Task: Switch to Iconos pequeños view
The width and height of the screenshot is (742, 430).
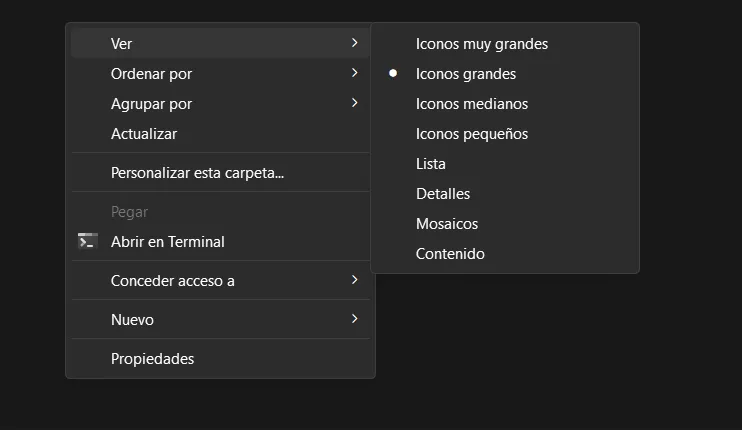Action: [x=471, y=134]
